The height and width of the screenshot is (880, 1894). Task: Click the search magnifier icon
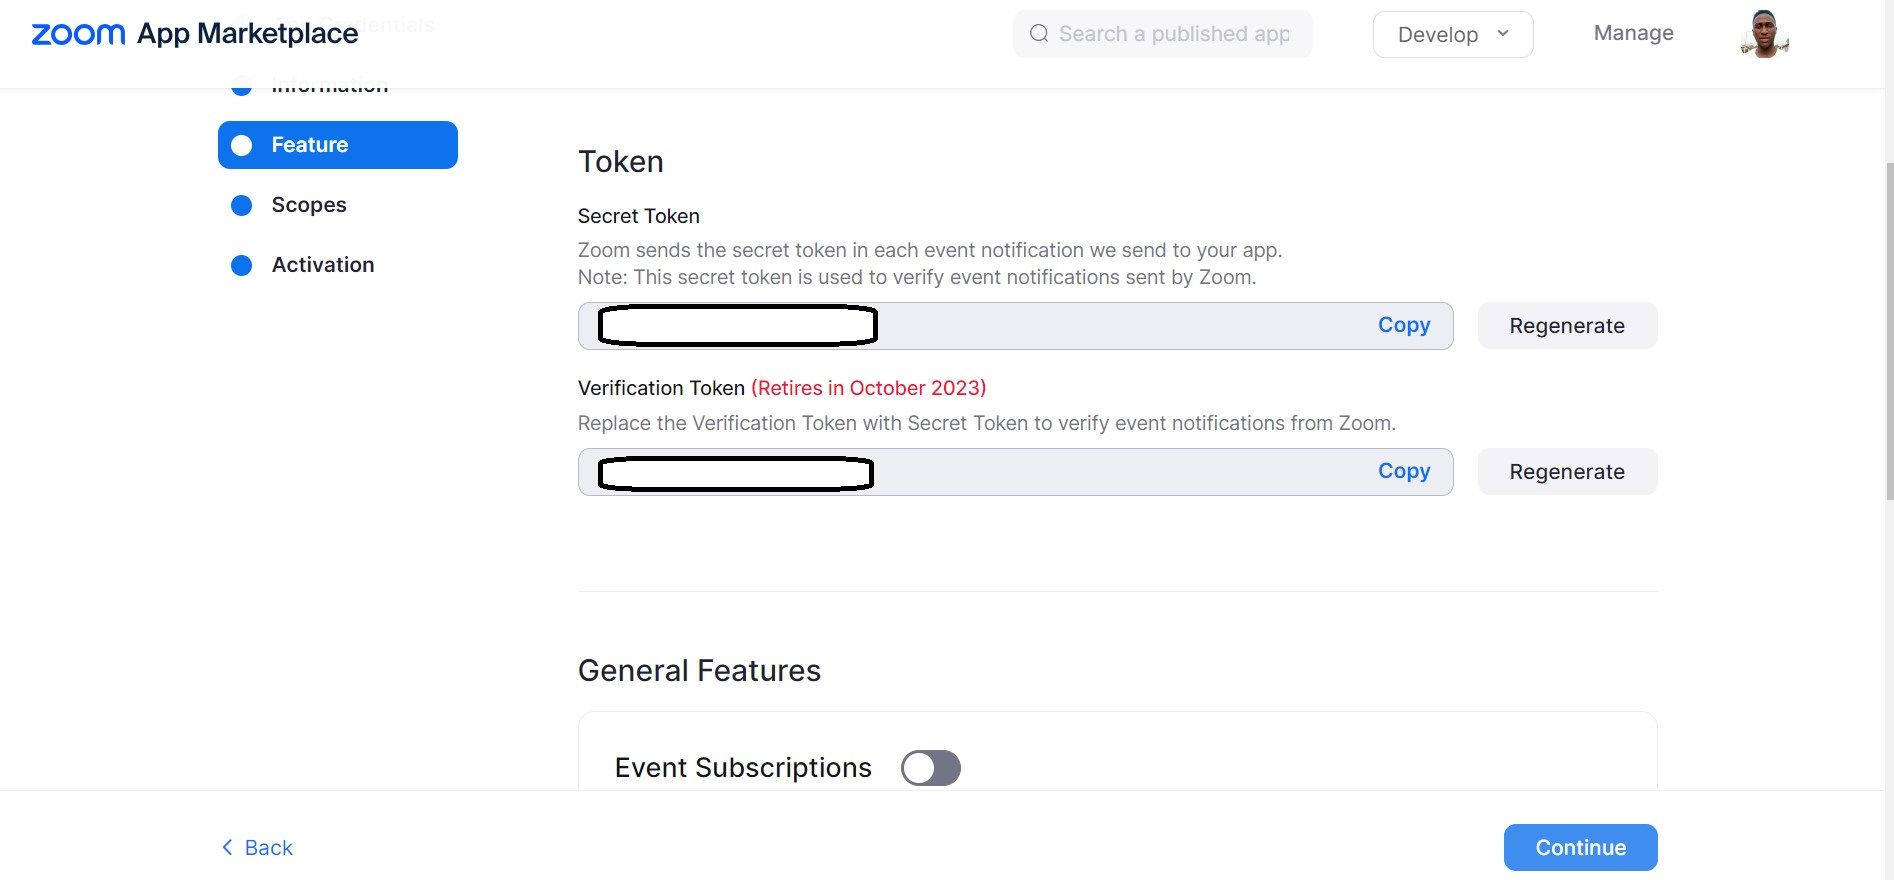point(1039,34)
